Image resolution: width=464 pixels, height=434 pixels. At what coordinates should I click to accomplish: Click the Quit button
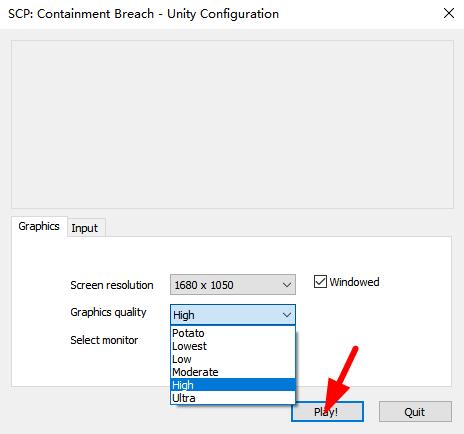(x=415, y=412)
